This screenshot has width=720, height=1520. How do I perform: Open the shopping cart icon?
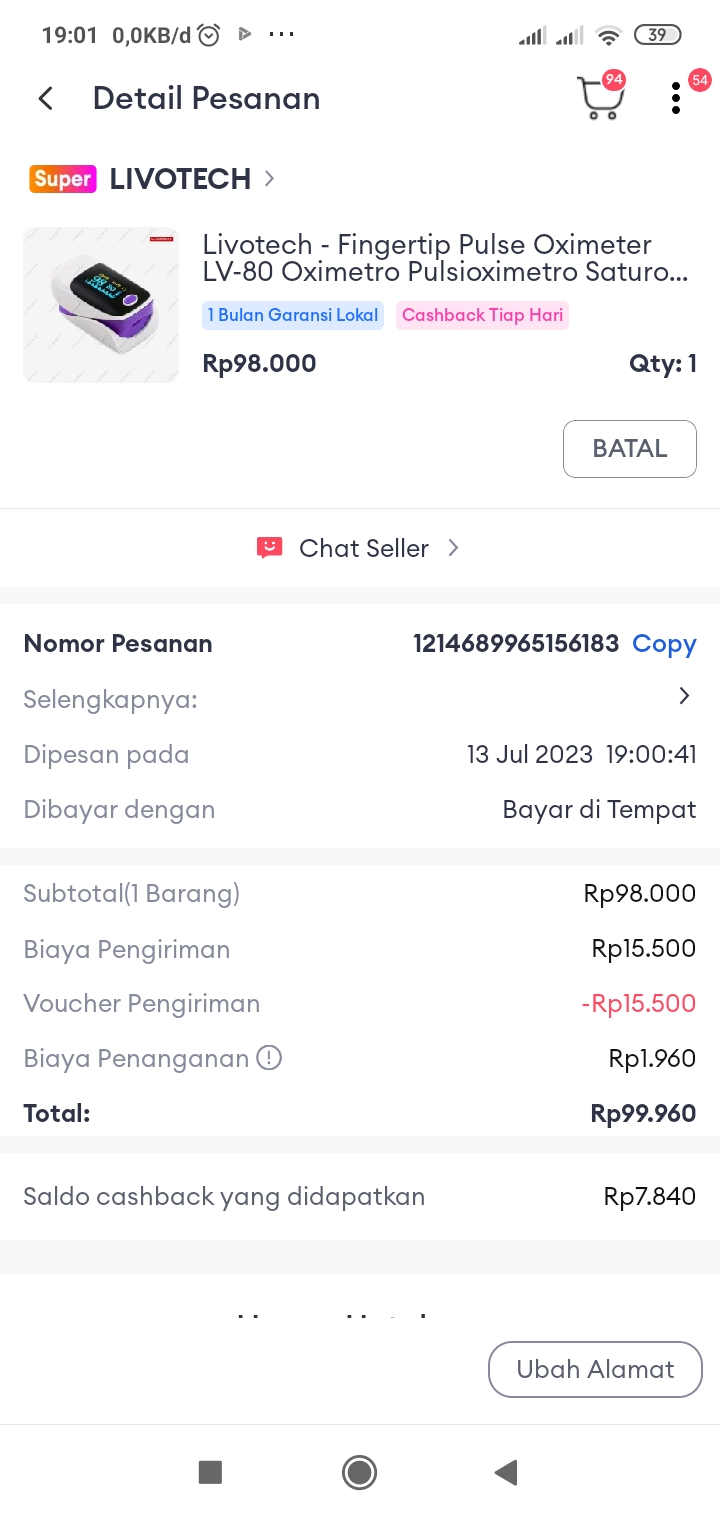[x=600, y=98]
